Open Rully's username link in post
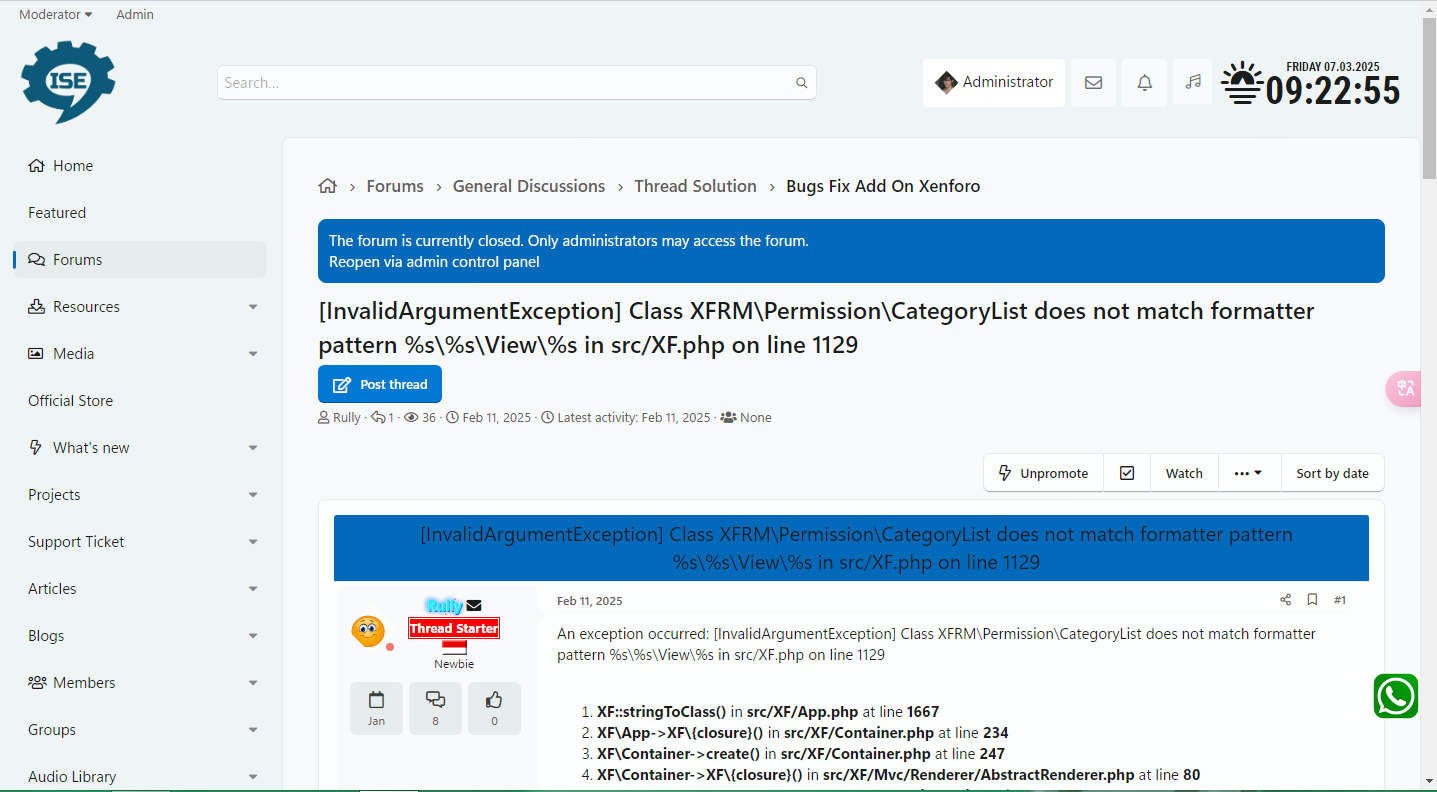The height and width of the screenshot is (792, 1437). [x=444, y=605]
